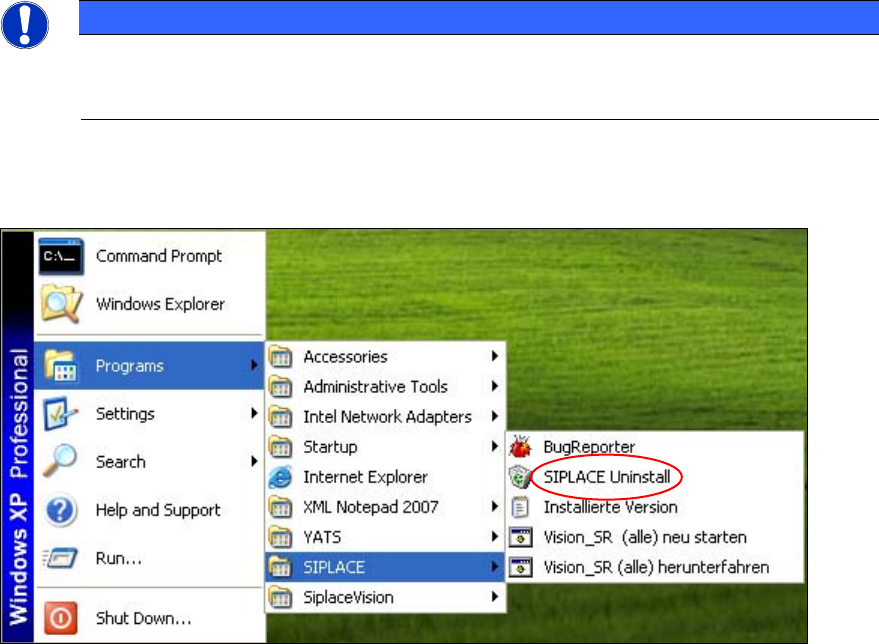Select Vision_SR (alle) neu starten label
The height and width of the screenshot is (644, 879).
(645, 538)
